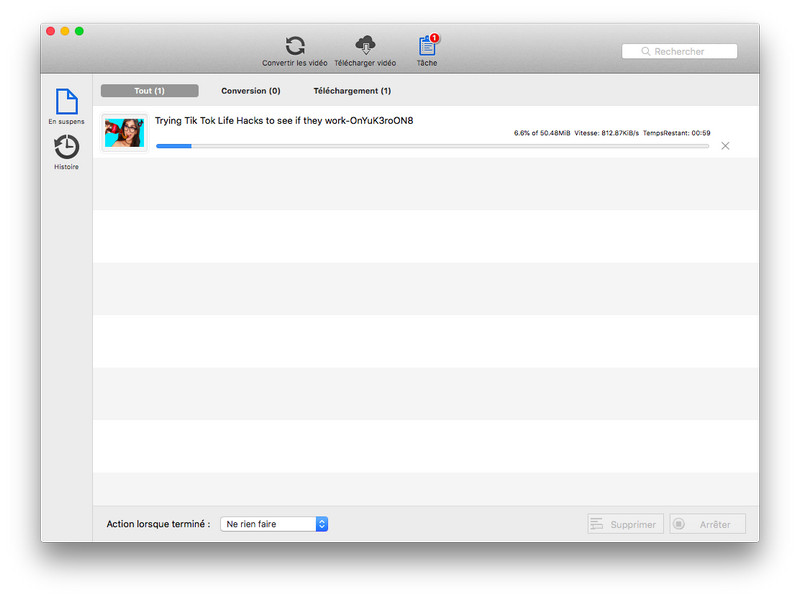
Task: Open the Ne rien faire dropdown
Action: (274, 524)
